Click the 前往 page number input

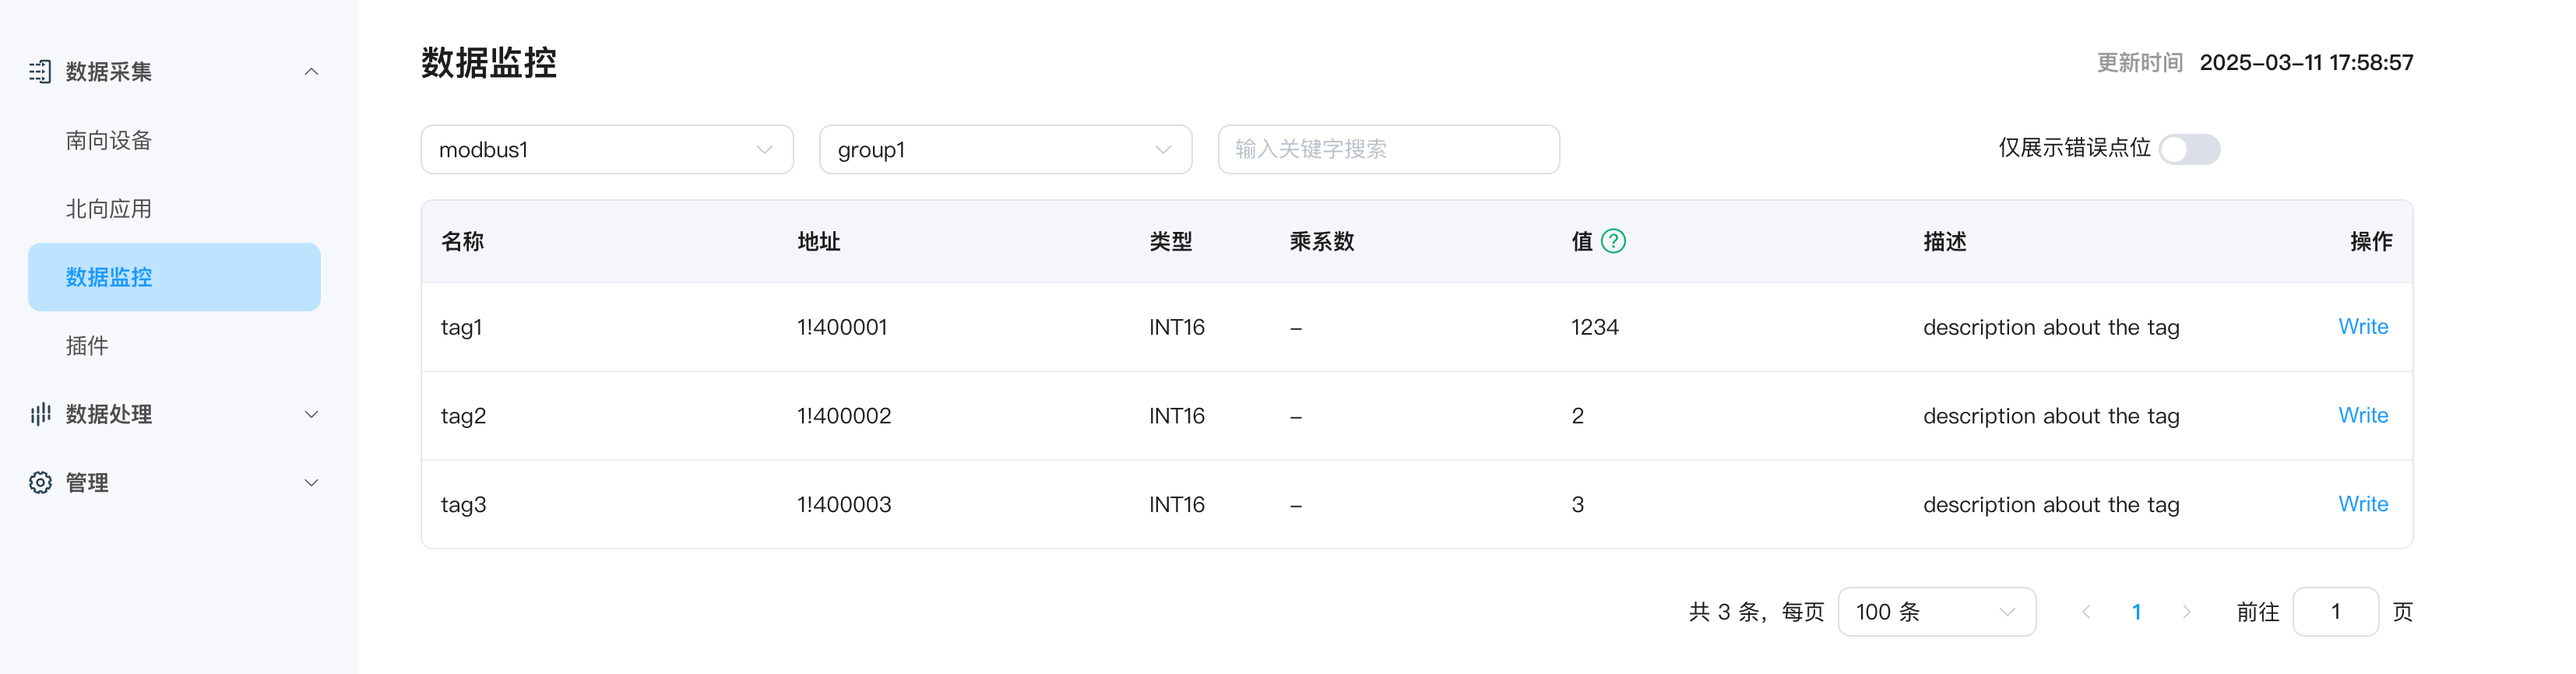click(2335, 612)
